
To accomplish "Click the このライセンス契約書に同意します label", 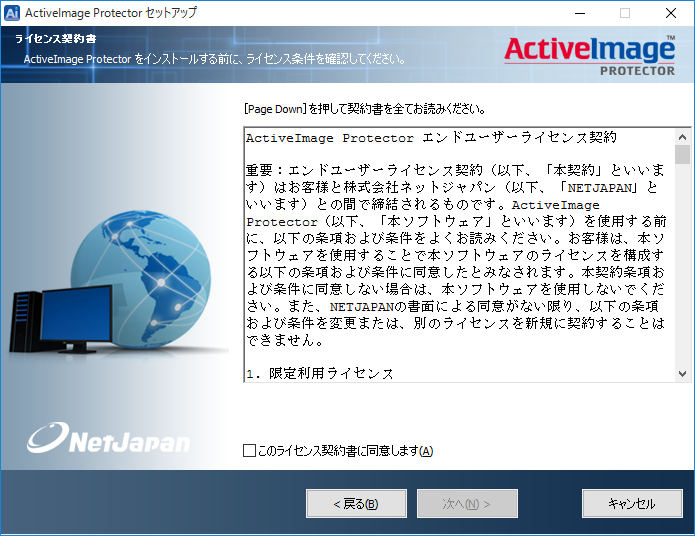I will [345, 451].
